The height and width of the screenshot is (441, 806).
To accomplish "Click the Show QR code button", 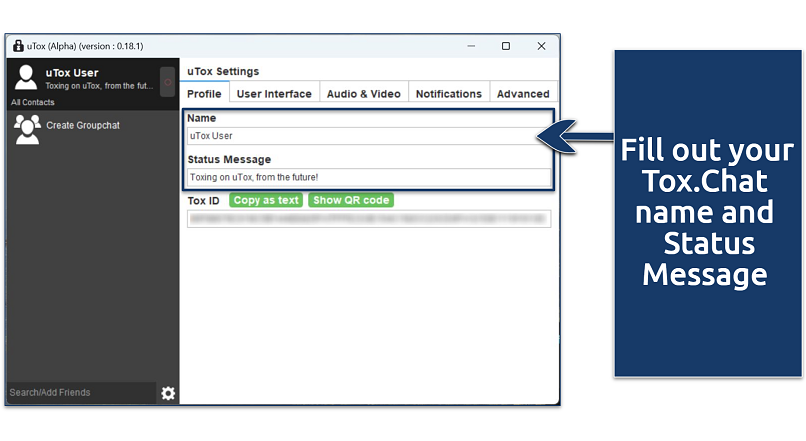I will (351, 200).
